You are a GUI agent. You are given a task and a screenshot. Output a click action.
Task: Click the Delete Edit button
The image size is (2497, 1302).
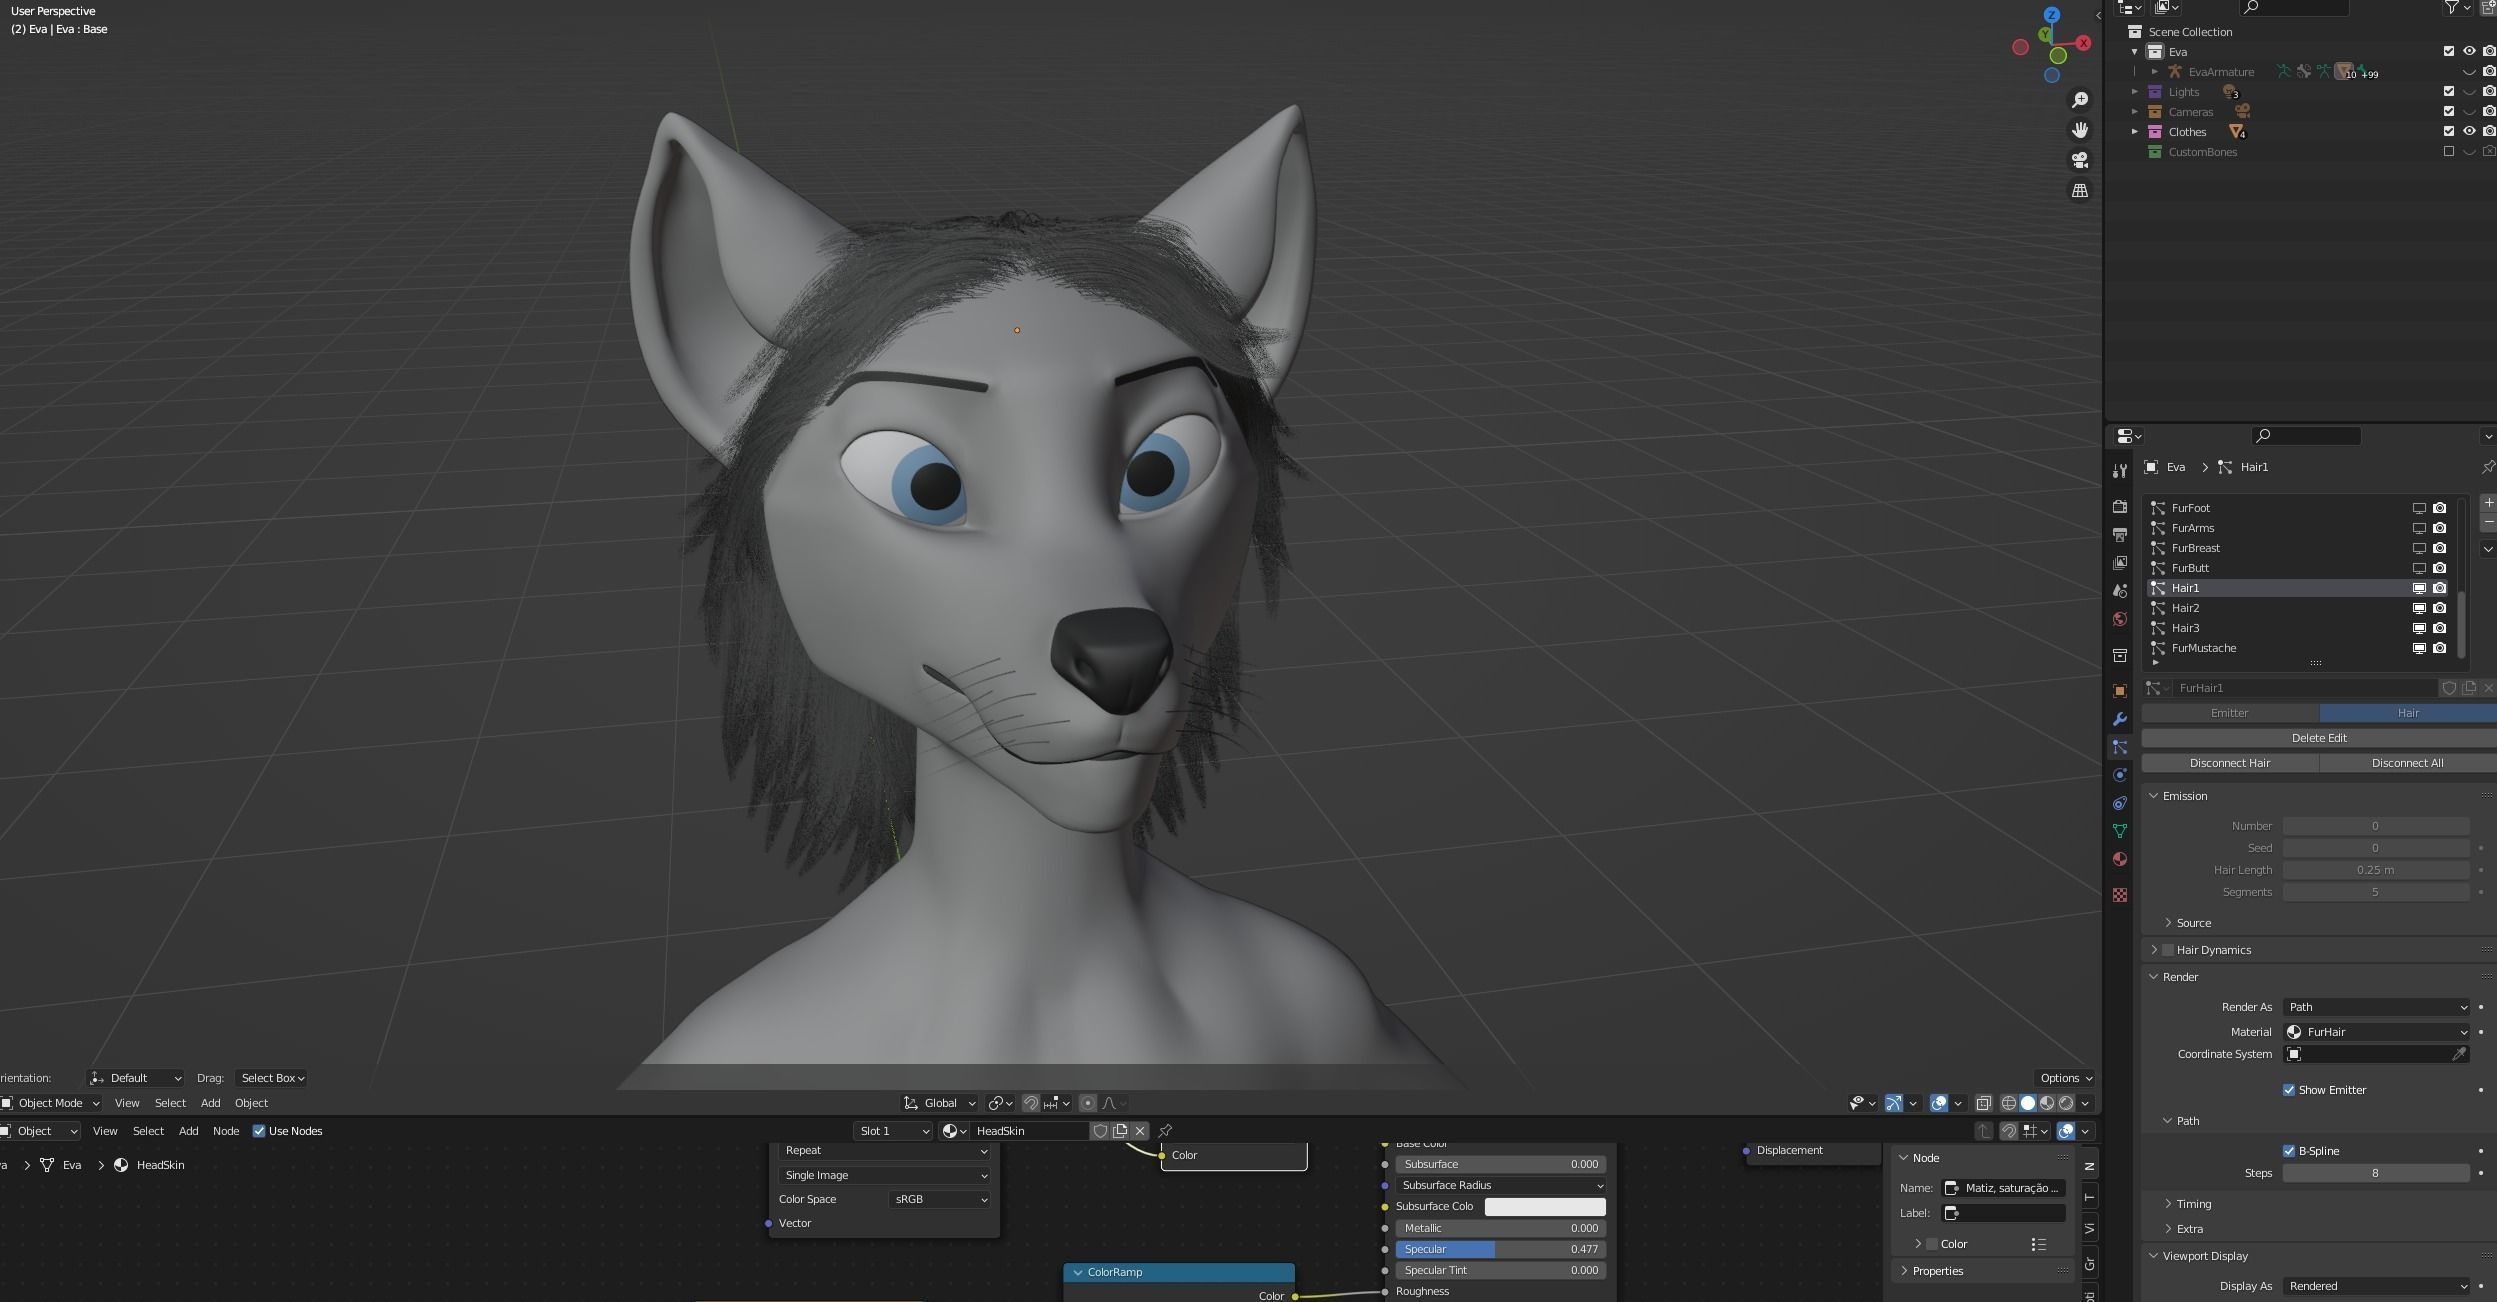pyautogui.click(x=2319, y=738)
